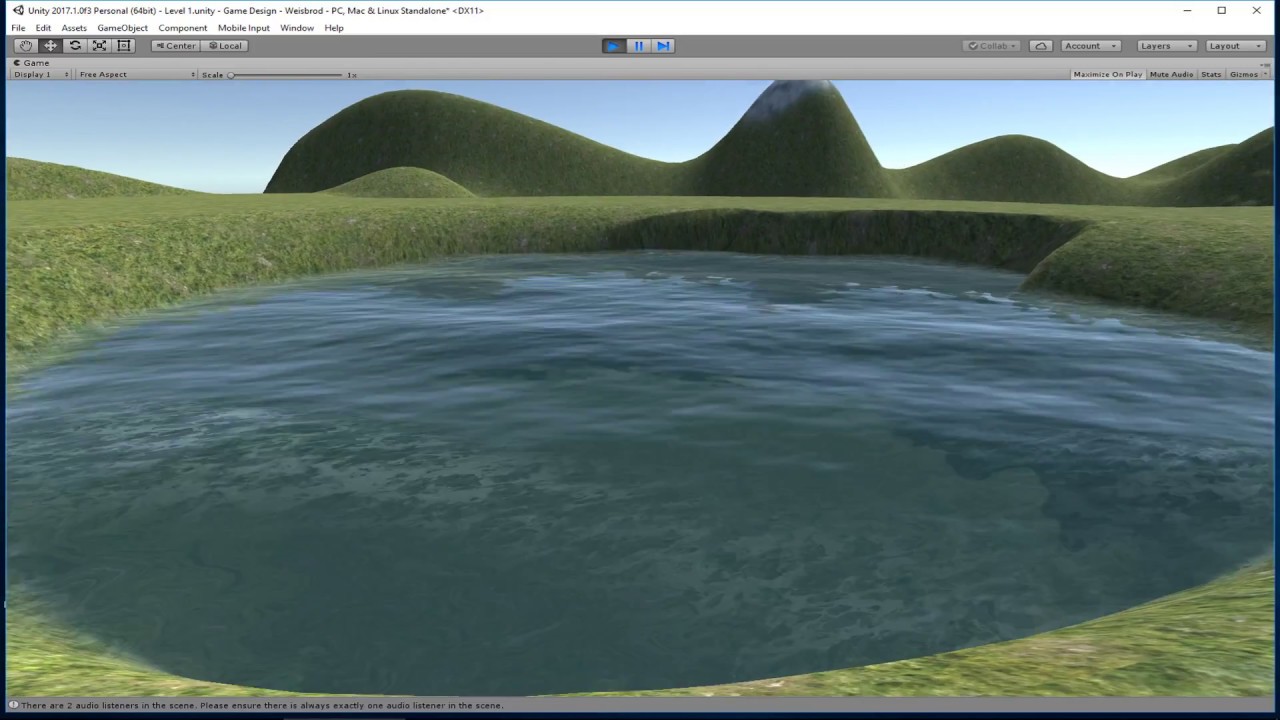Open the cloud services panel
The image size is (1280, 720).
1041,46
